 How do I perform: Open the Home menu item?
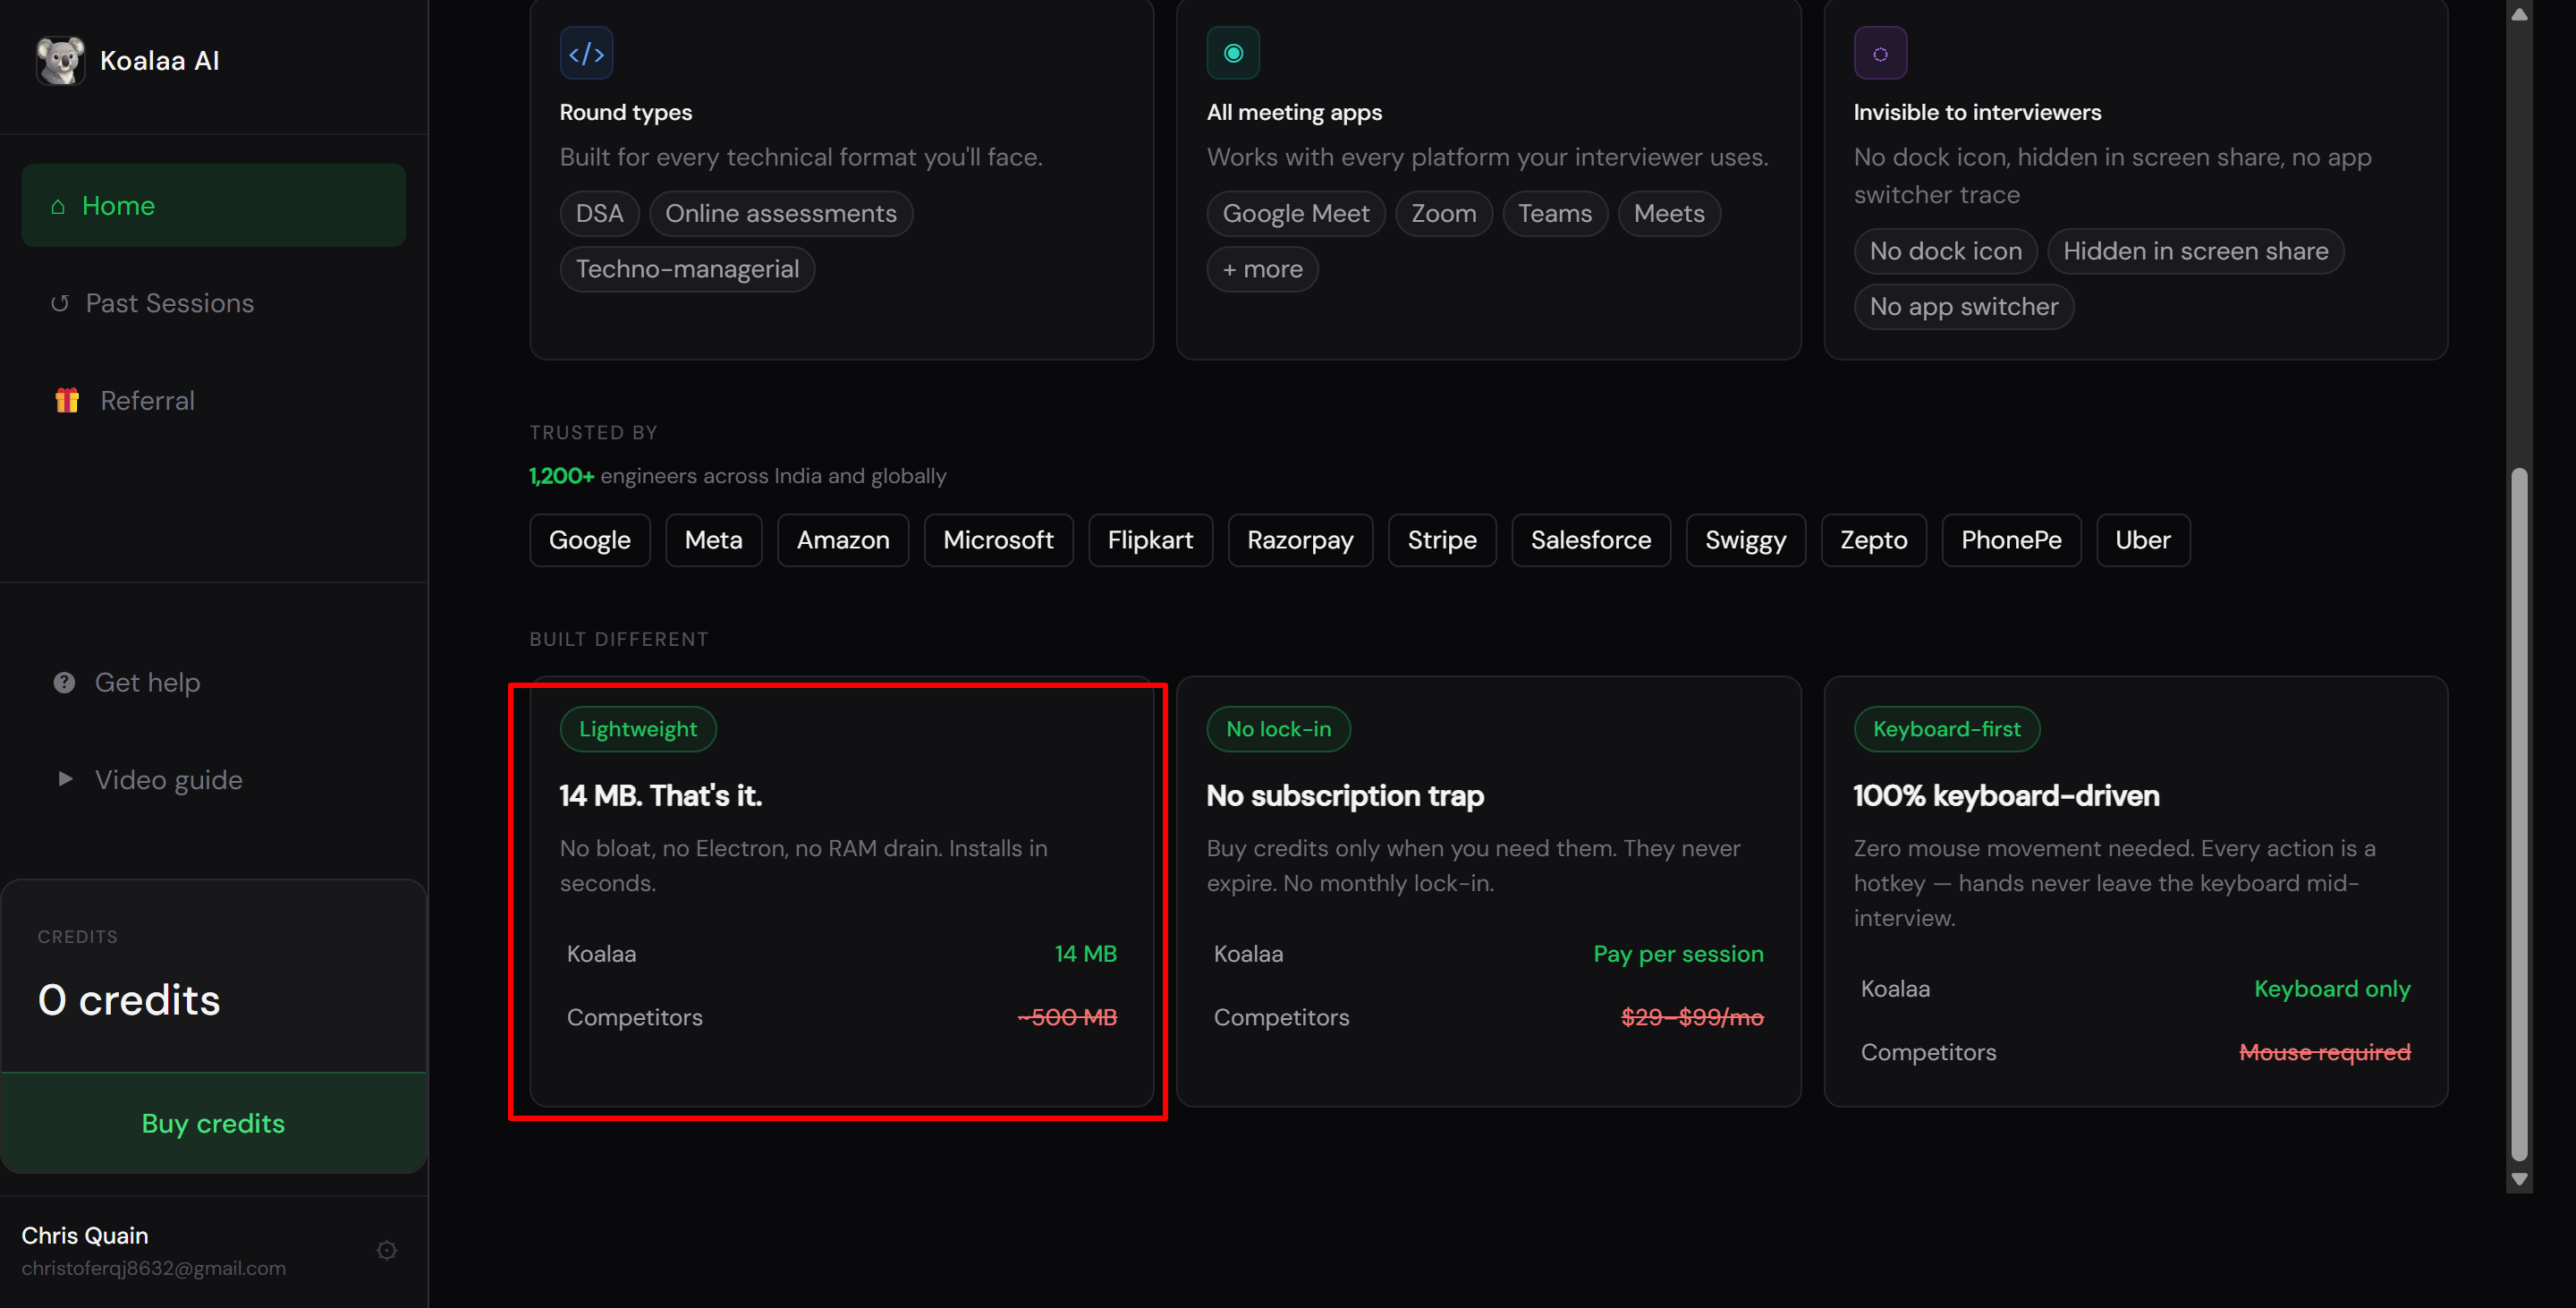pyautogui.click(x=213, y=206)
